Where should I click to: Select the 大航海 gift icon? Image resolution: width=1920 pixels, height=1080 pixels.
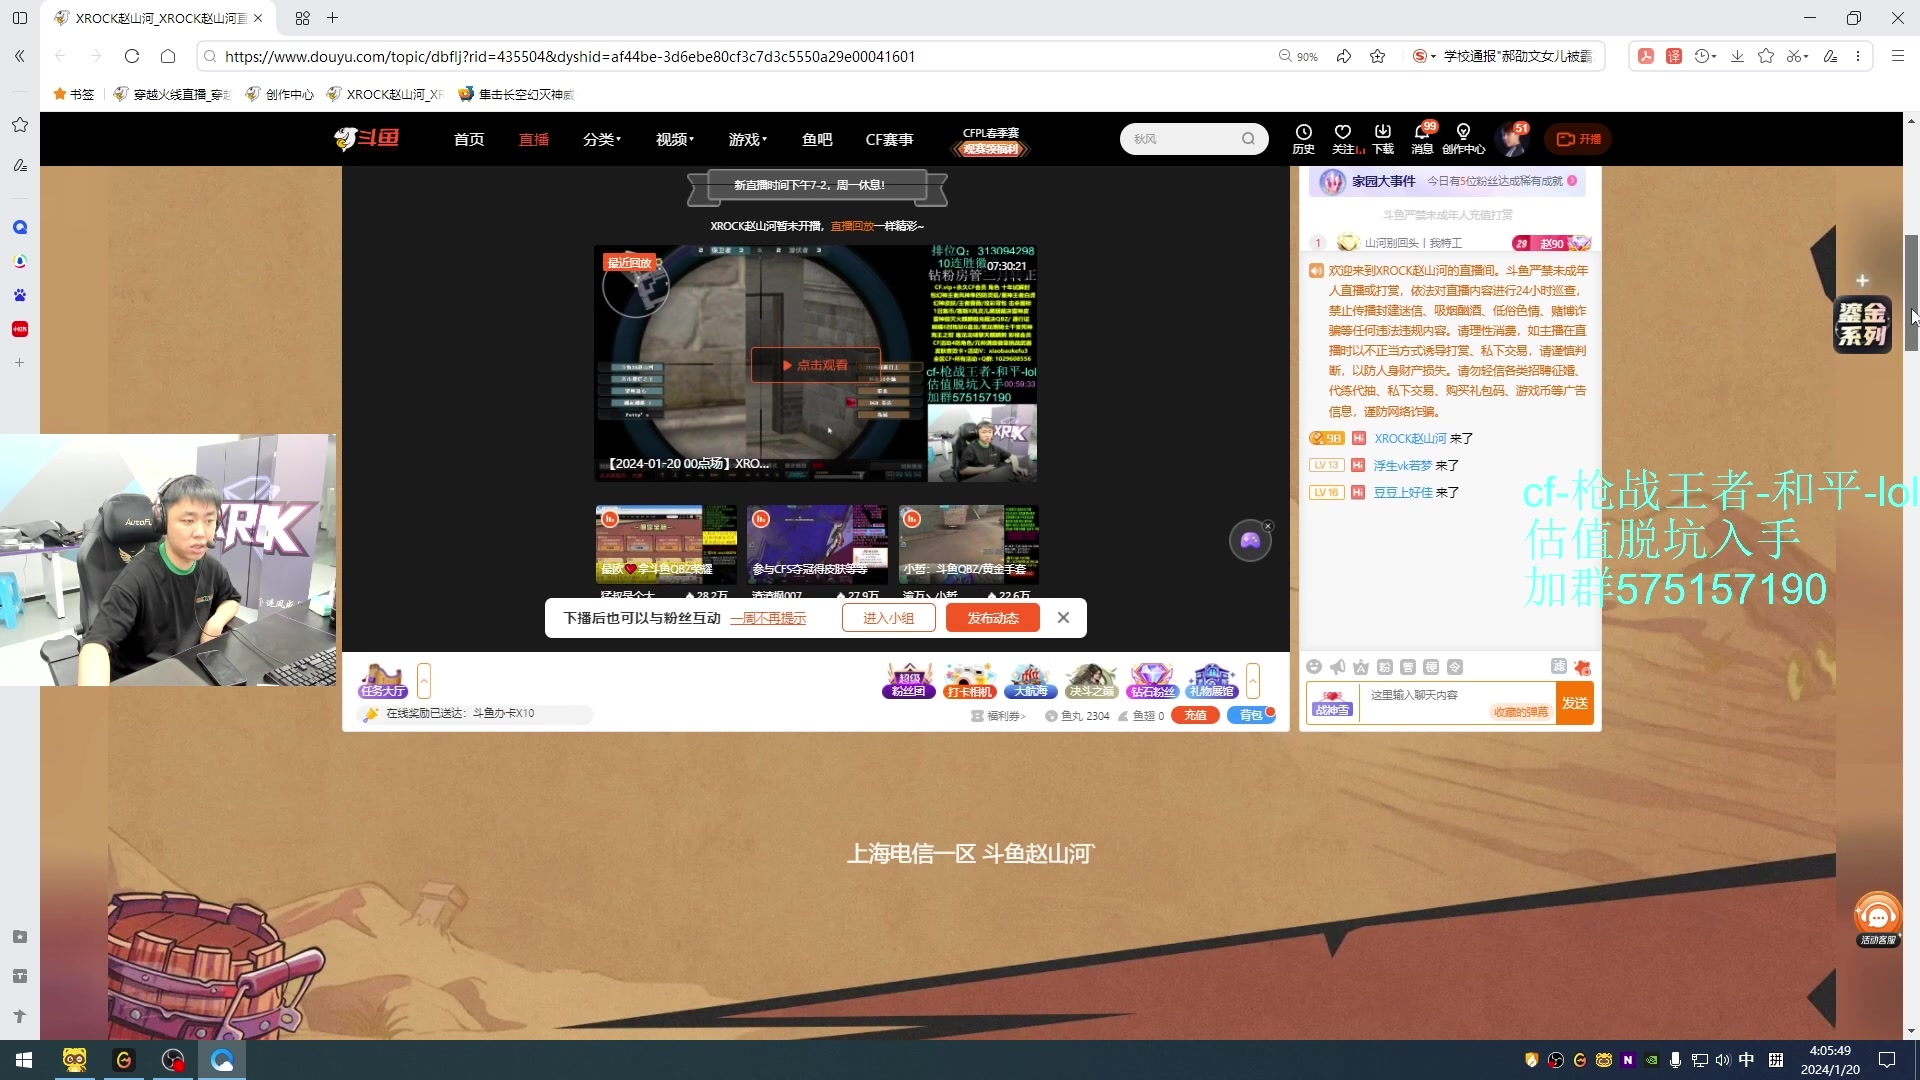[1031, 681]
